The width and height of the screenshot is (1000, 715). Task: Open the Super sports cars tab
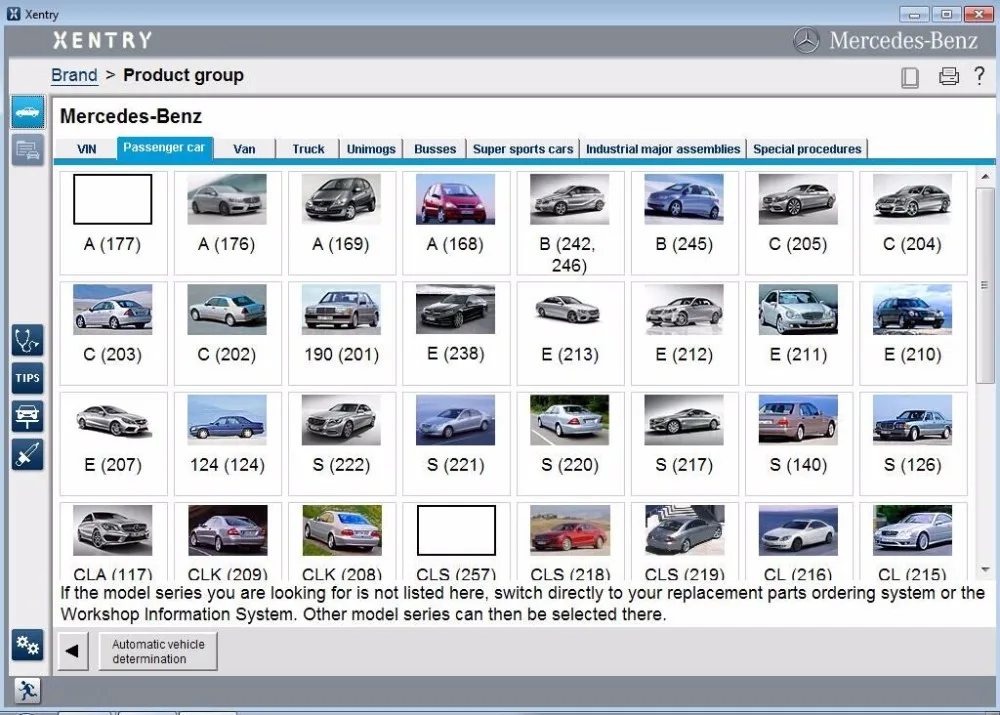[x=523, y=149]
